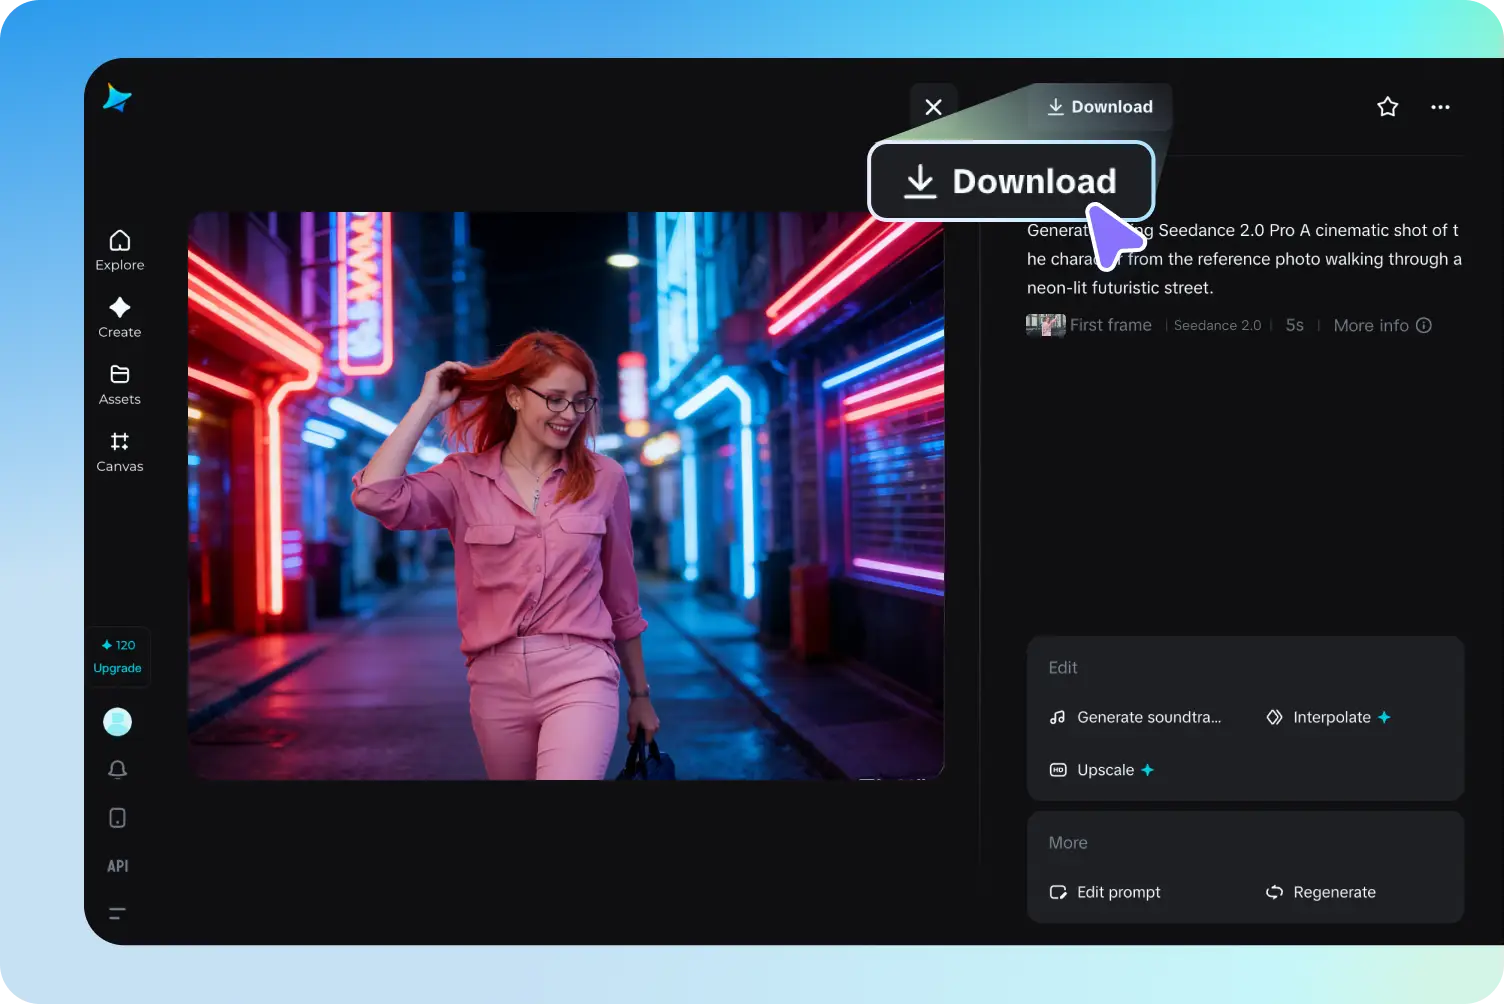Open the API section
The width and height of the screenshot is (1506, 1004).
117,865
